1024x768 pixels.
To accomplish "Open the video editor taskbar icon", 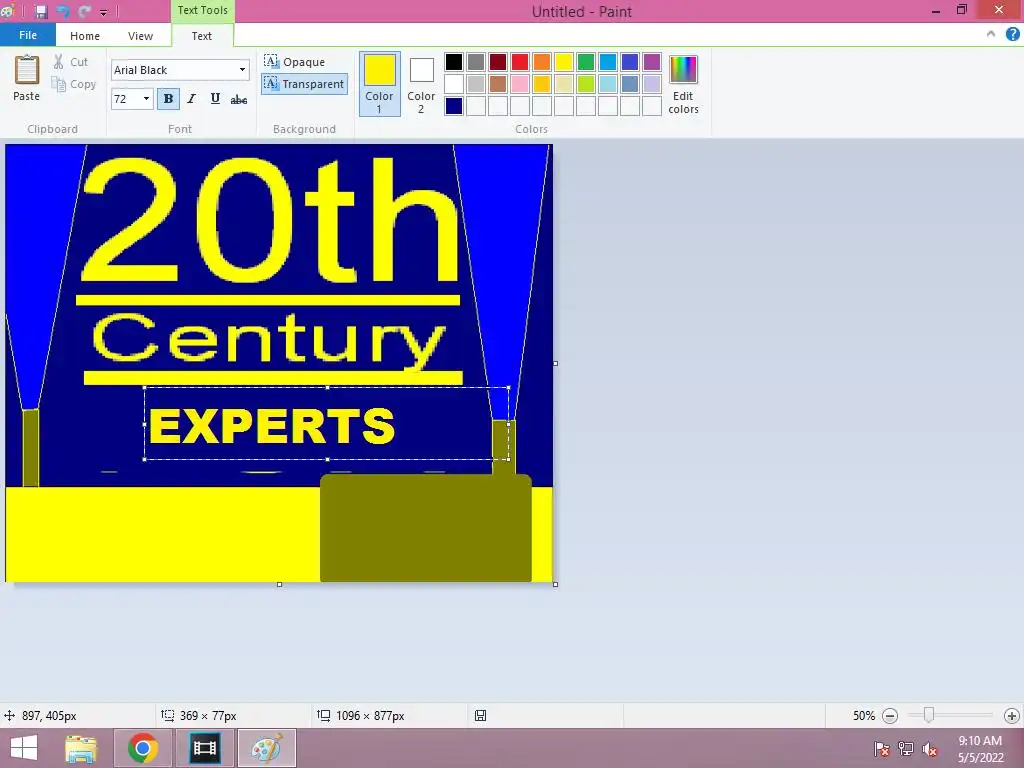I will (204, 748).
